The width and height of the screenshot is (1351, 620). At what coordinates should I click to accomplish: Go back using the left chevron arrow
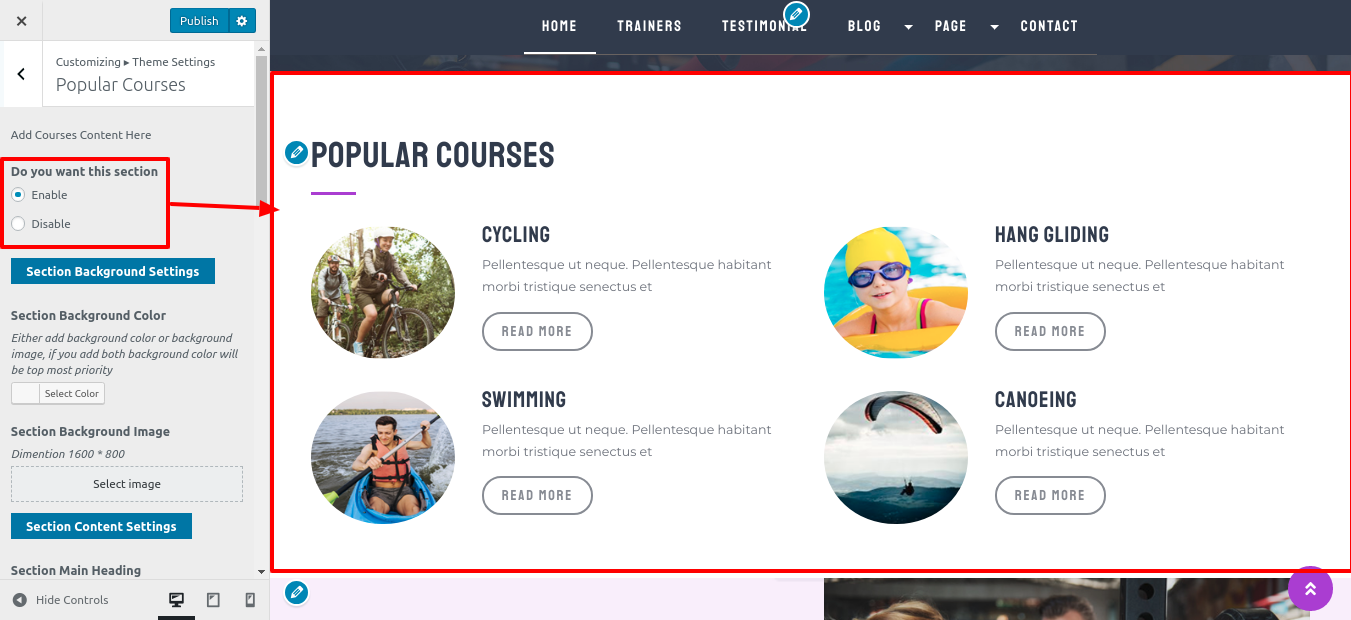click(21, 74)
